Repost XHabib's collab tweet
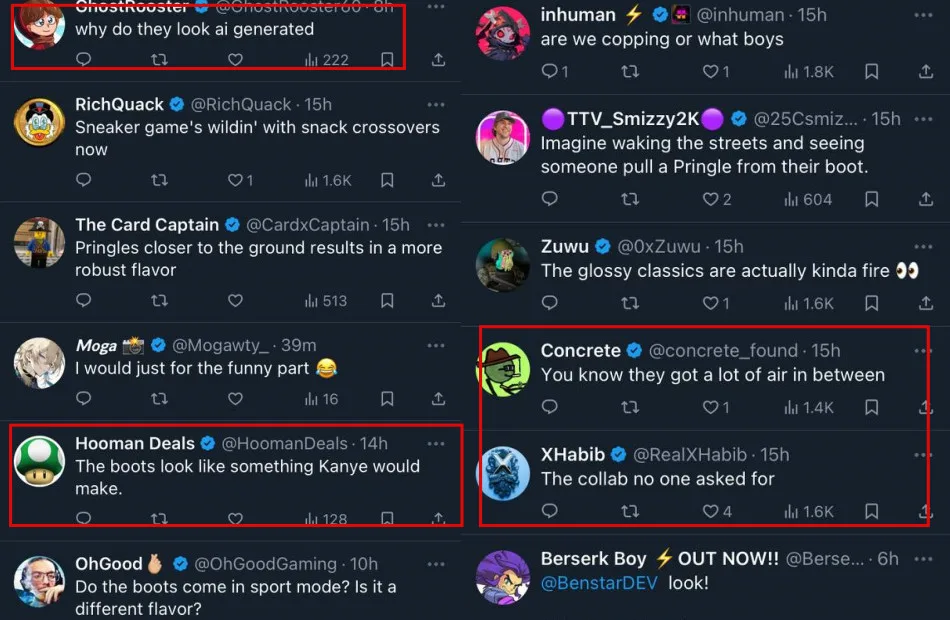Image resolution: width=950 pixels, height=620 pixels. (630, 511)
